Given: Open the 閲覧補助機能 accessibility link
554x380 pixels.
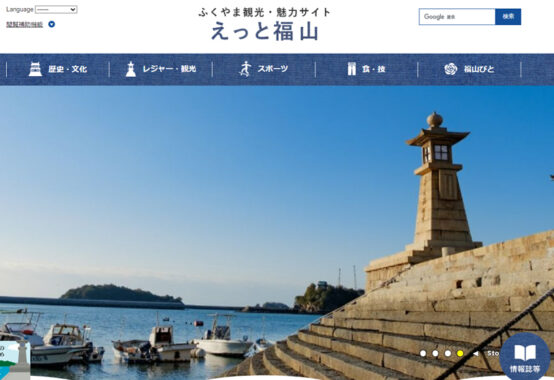Looking at the screenshot, I should (x=24, y=24).
